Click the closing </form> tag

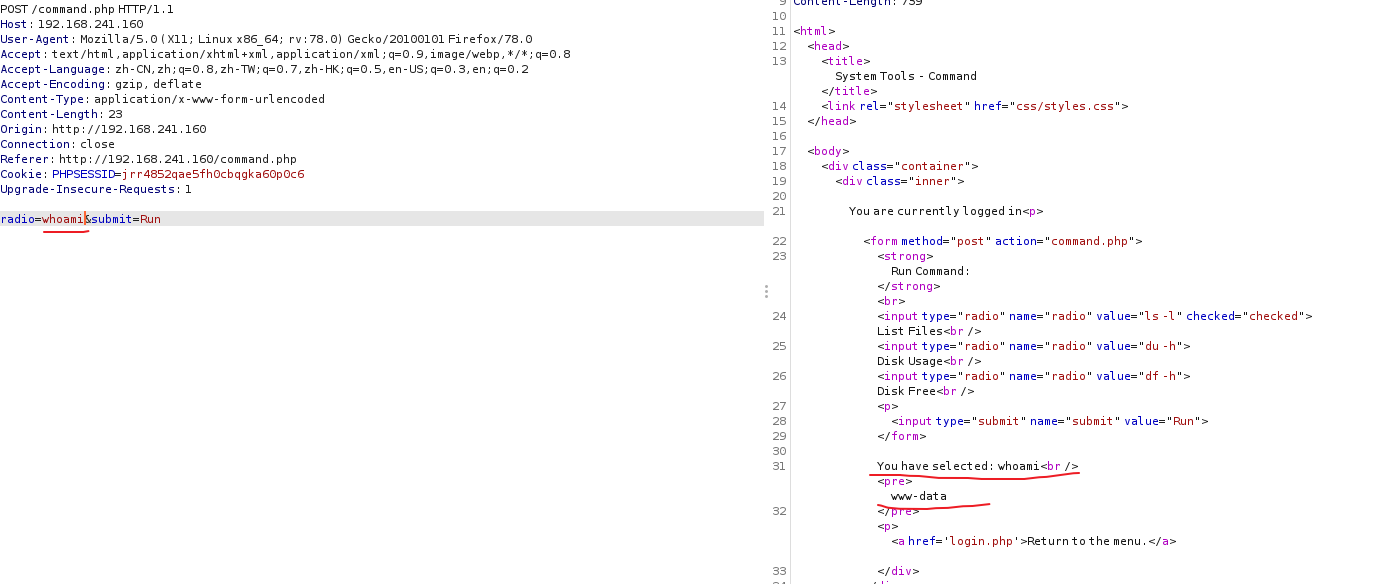[x=901, y=436]
